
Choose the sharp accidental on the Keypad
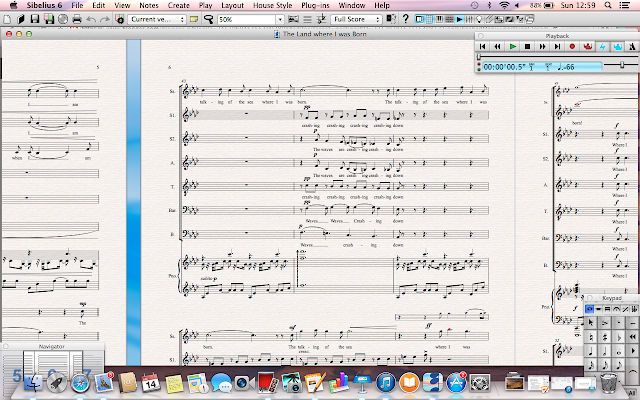point(605,337)
